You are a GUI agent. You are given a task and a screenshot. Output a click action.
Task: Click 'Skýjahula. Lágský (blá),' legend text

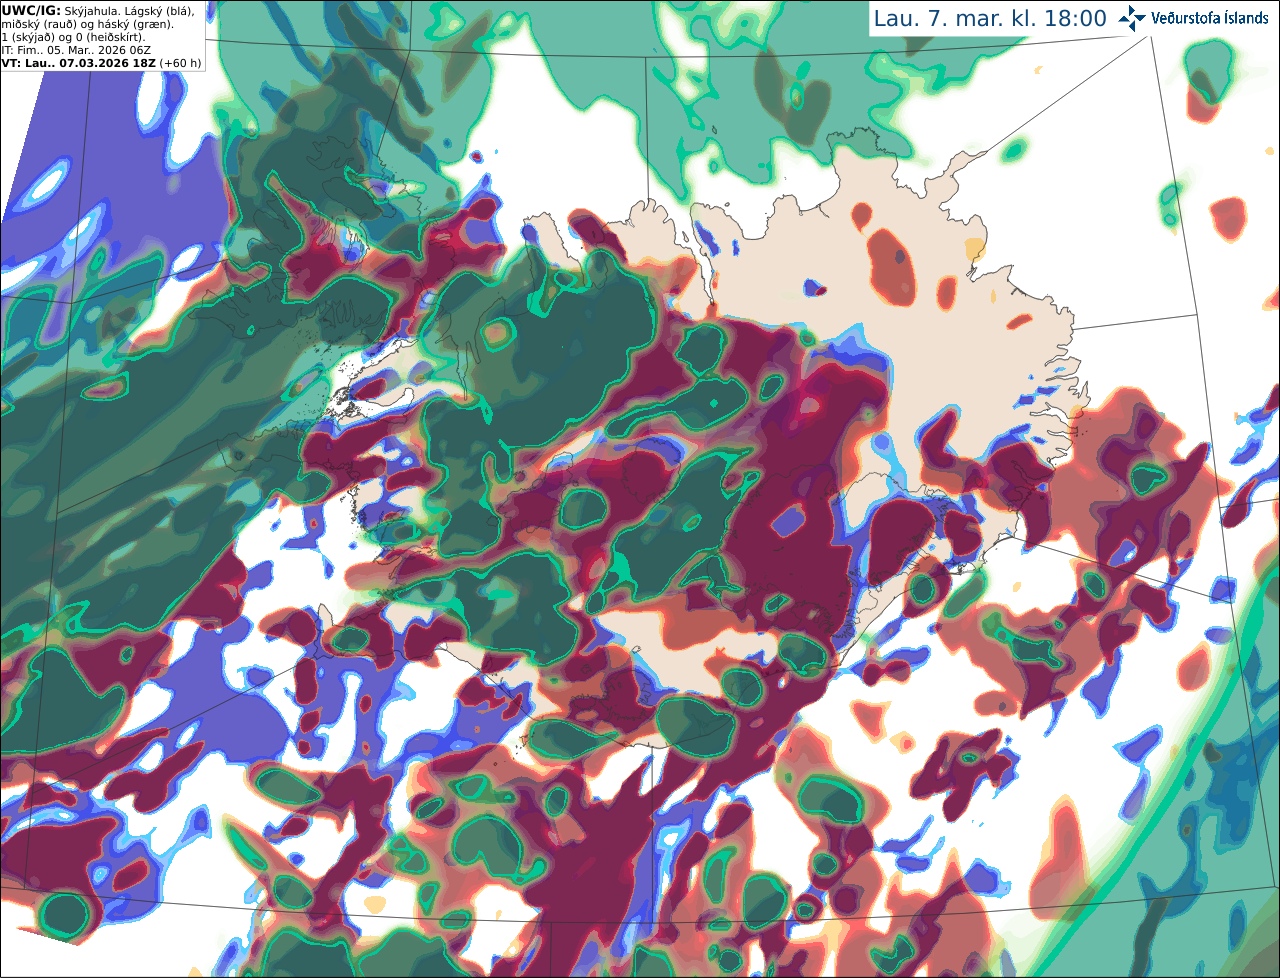tap(129, 11)
